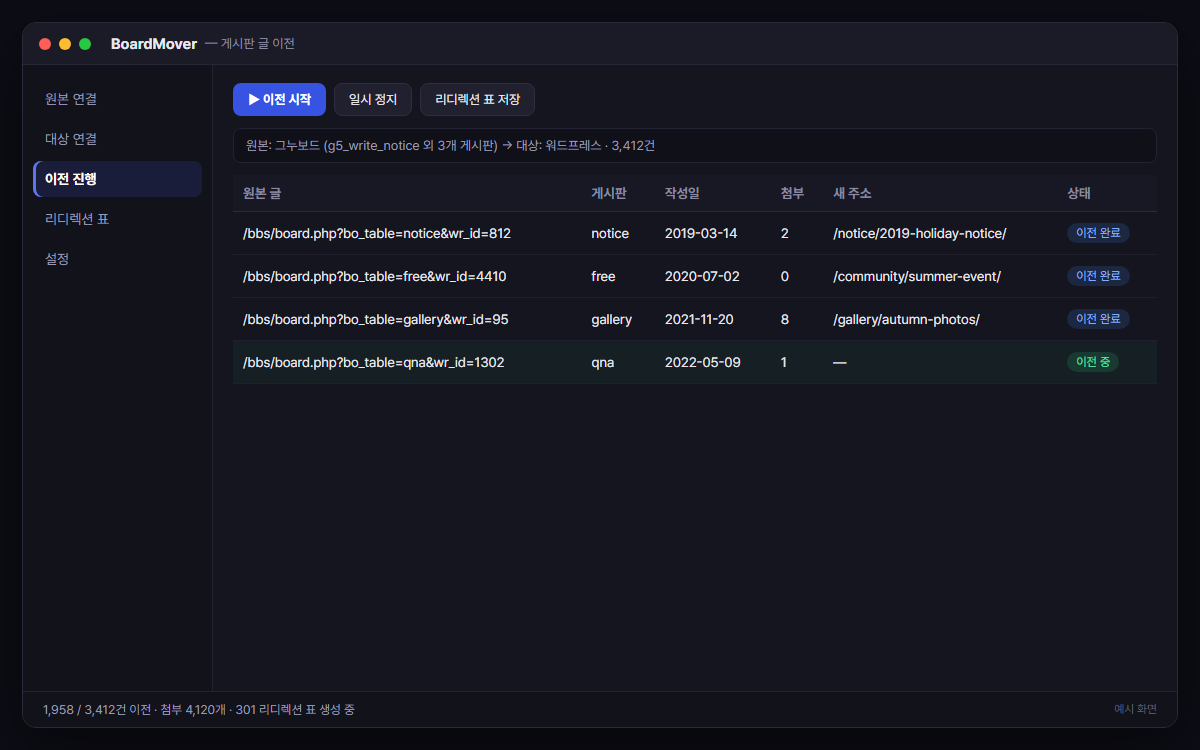1200x750 pixels.
Task: Click the 이전 완료 badge in the gallery row
Action: coord(1098,319)
